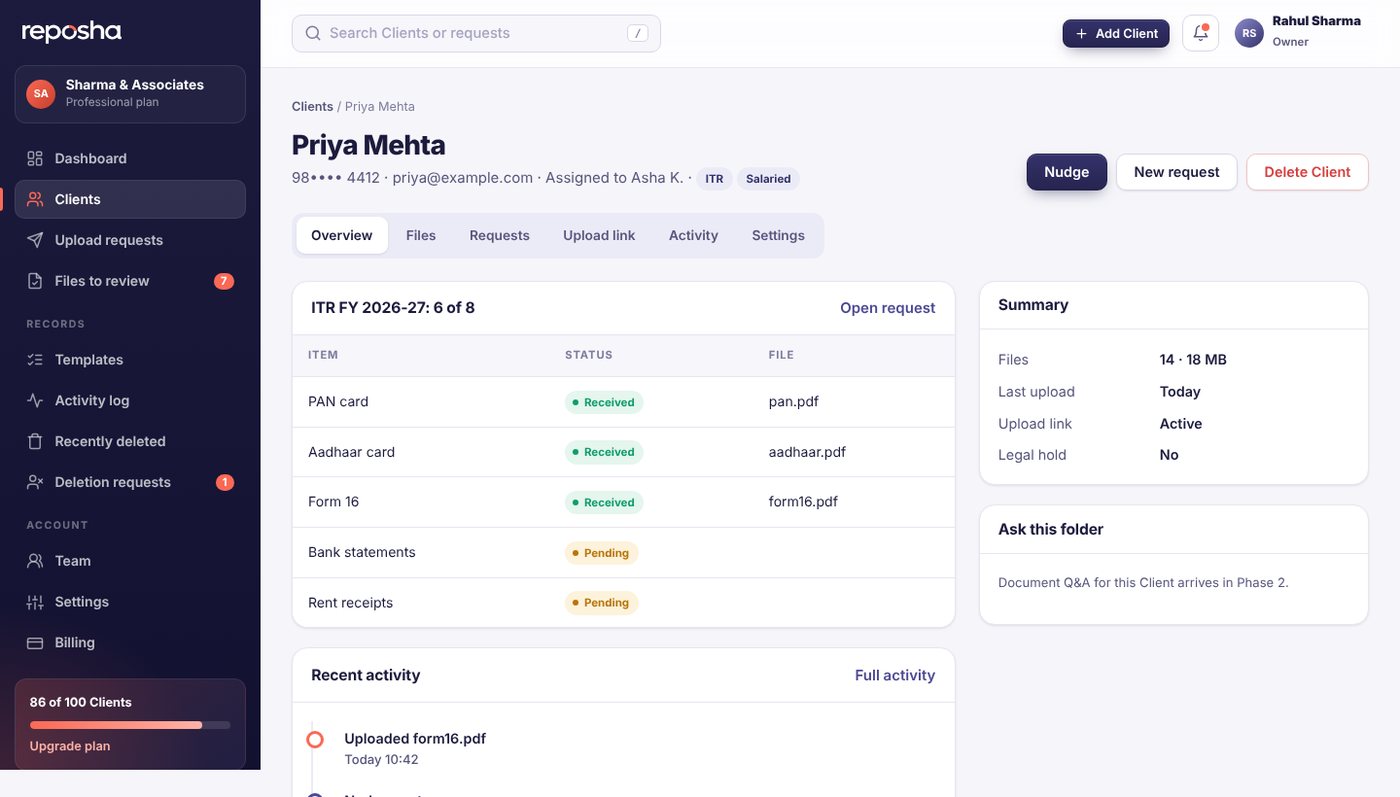Click the aadhaar.pdf file name
Screen dimensions: 1400x797
point(807,452)
